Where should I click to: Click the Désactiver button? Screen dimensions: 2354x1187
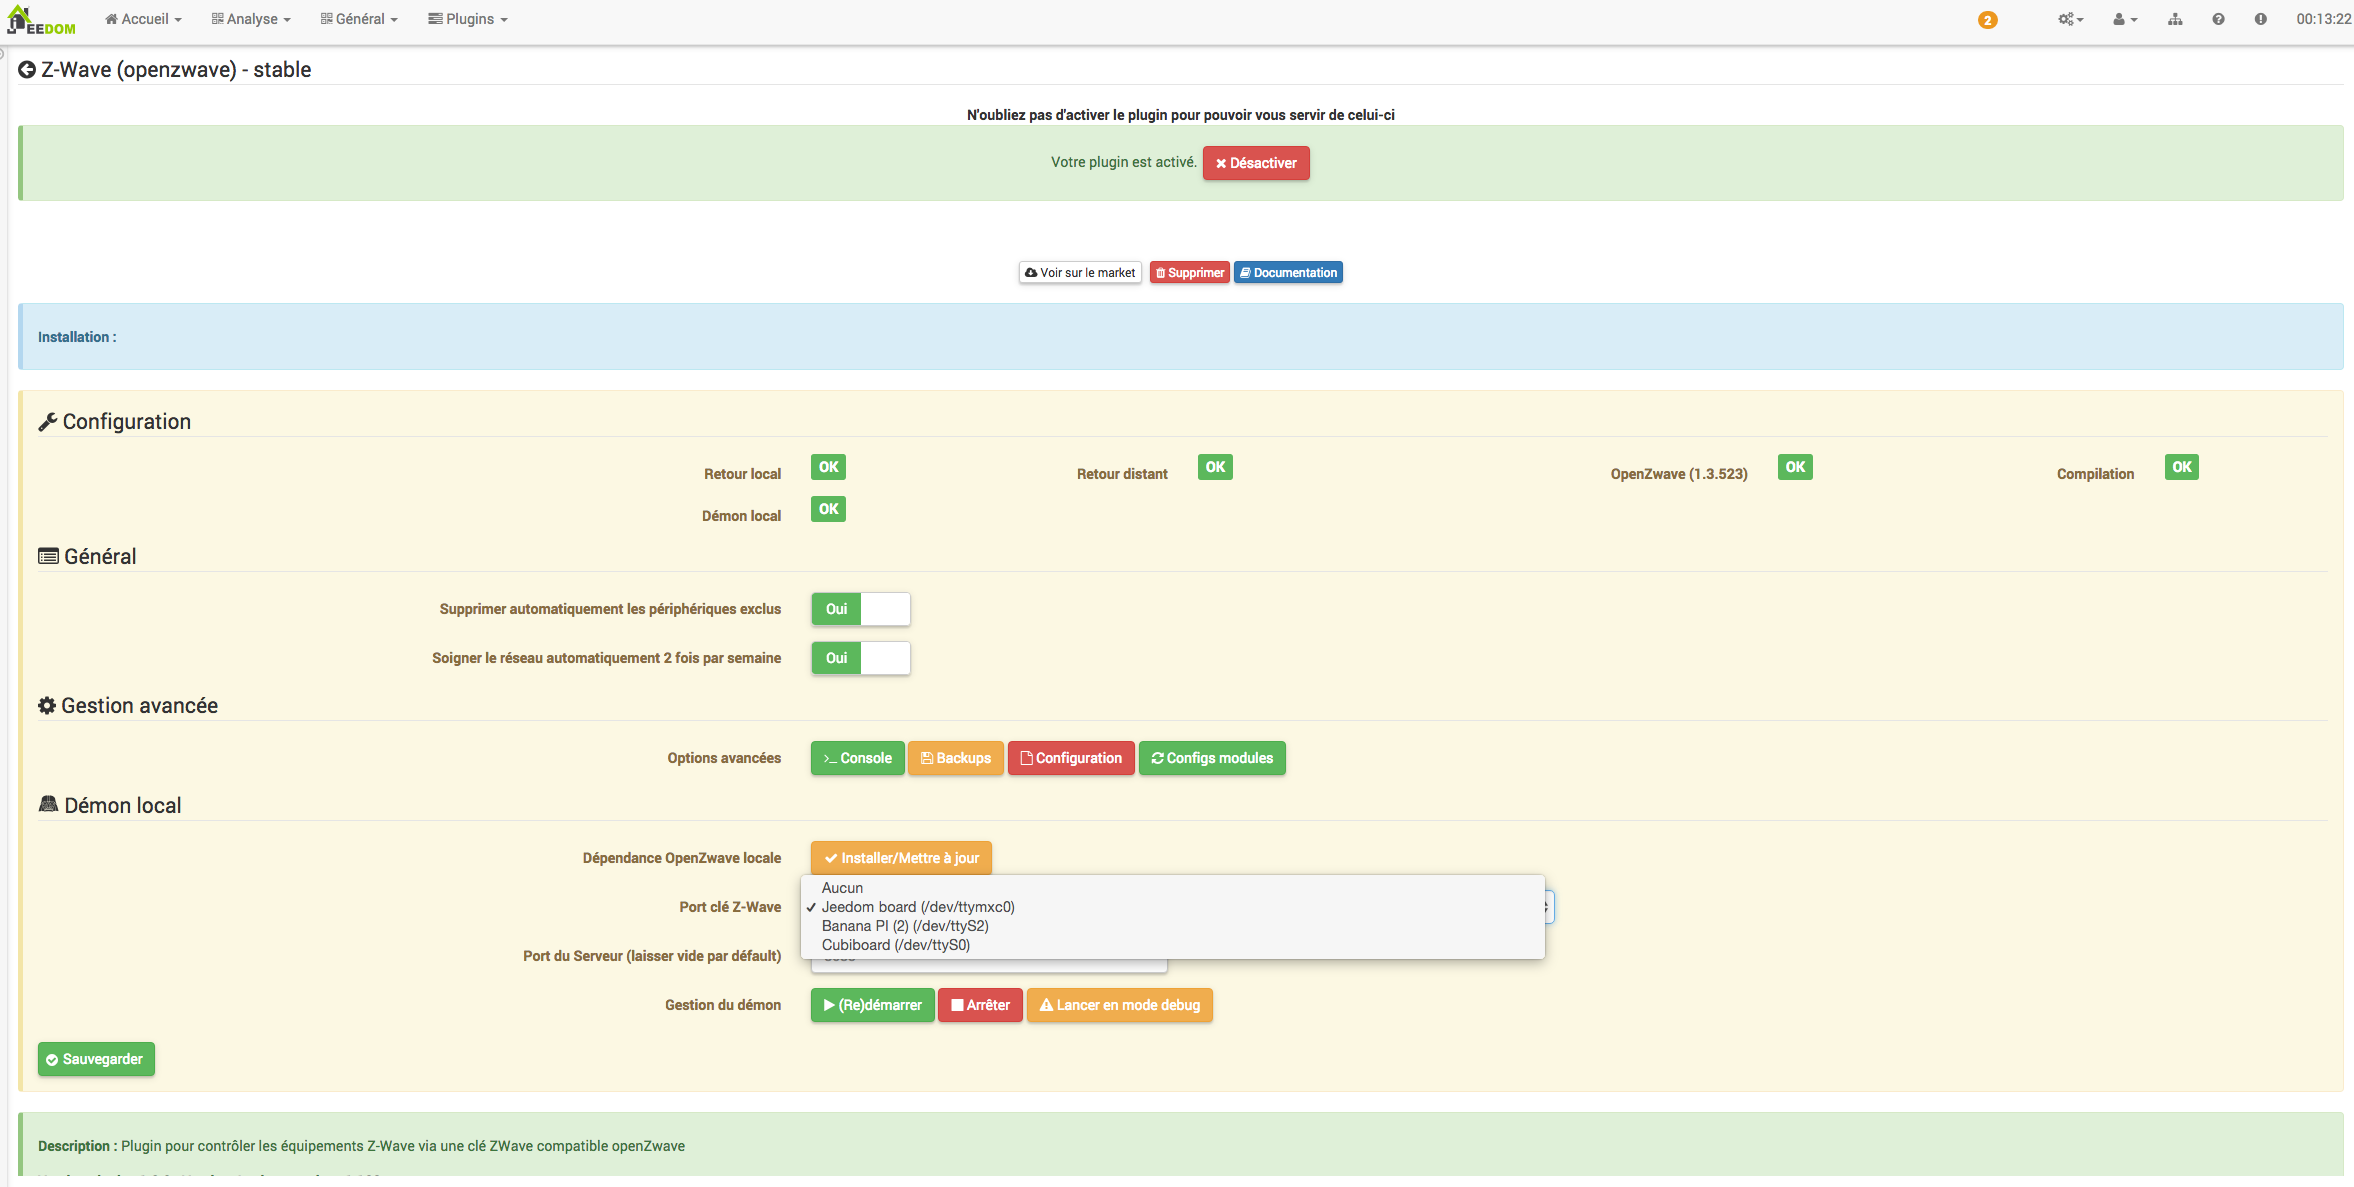(x=1256, y=163)
